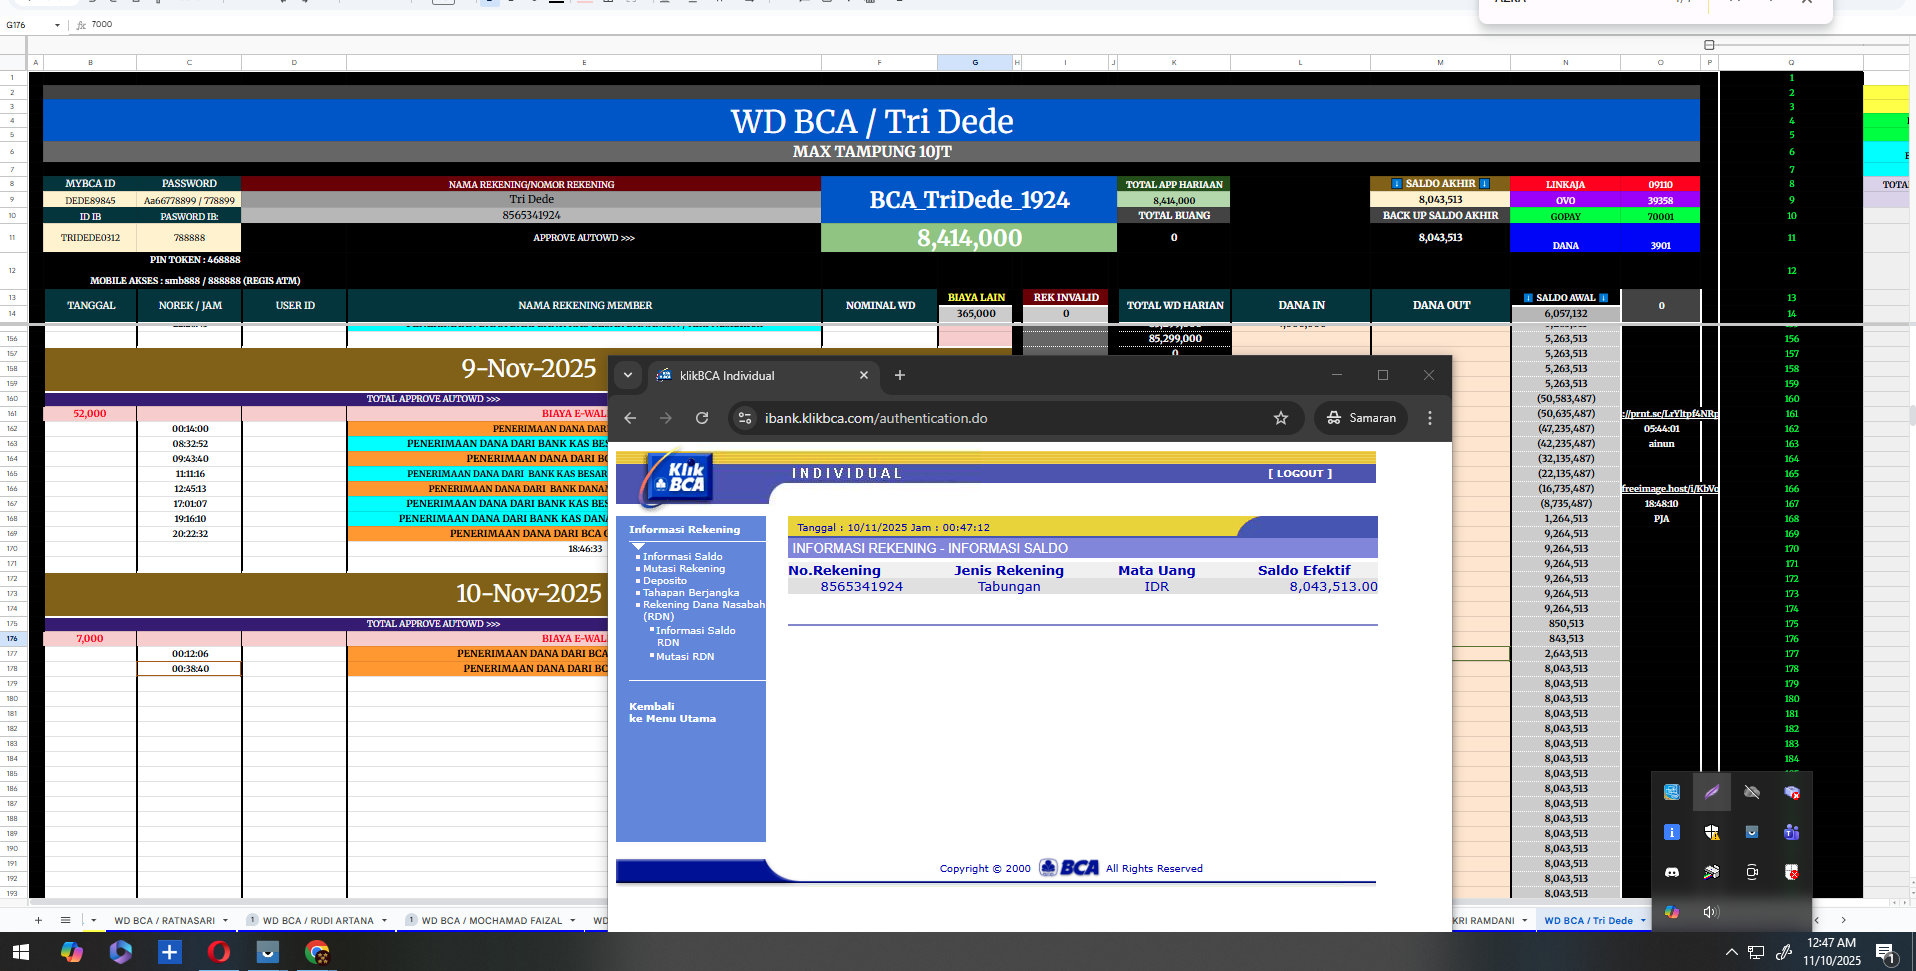1916x971 pixels.
Task: Open Mutasi RDN link
Action: (685, 657)
